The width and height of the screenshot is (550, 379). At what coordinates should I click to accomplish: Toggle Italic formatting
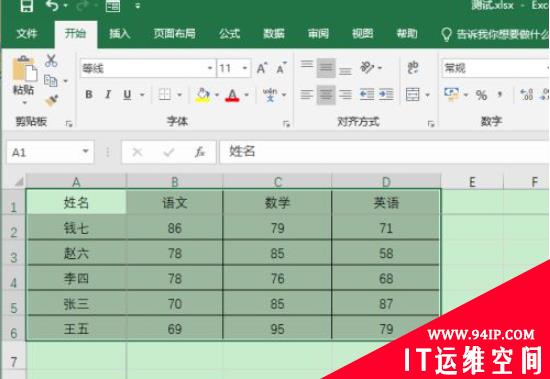(108, 94)
